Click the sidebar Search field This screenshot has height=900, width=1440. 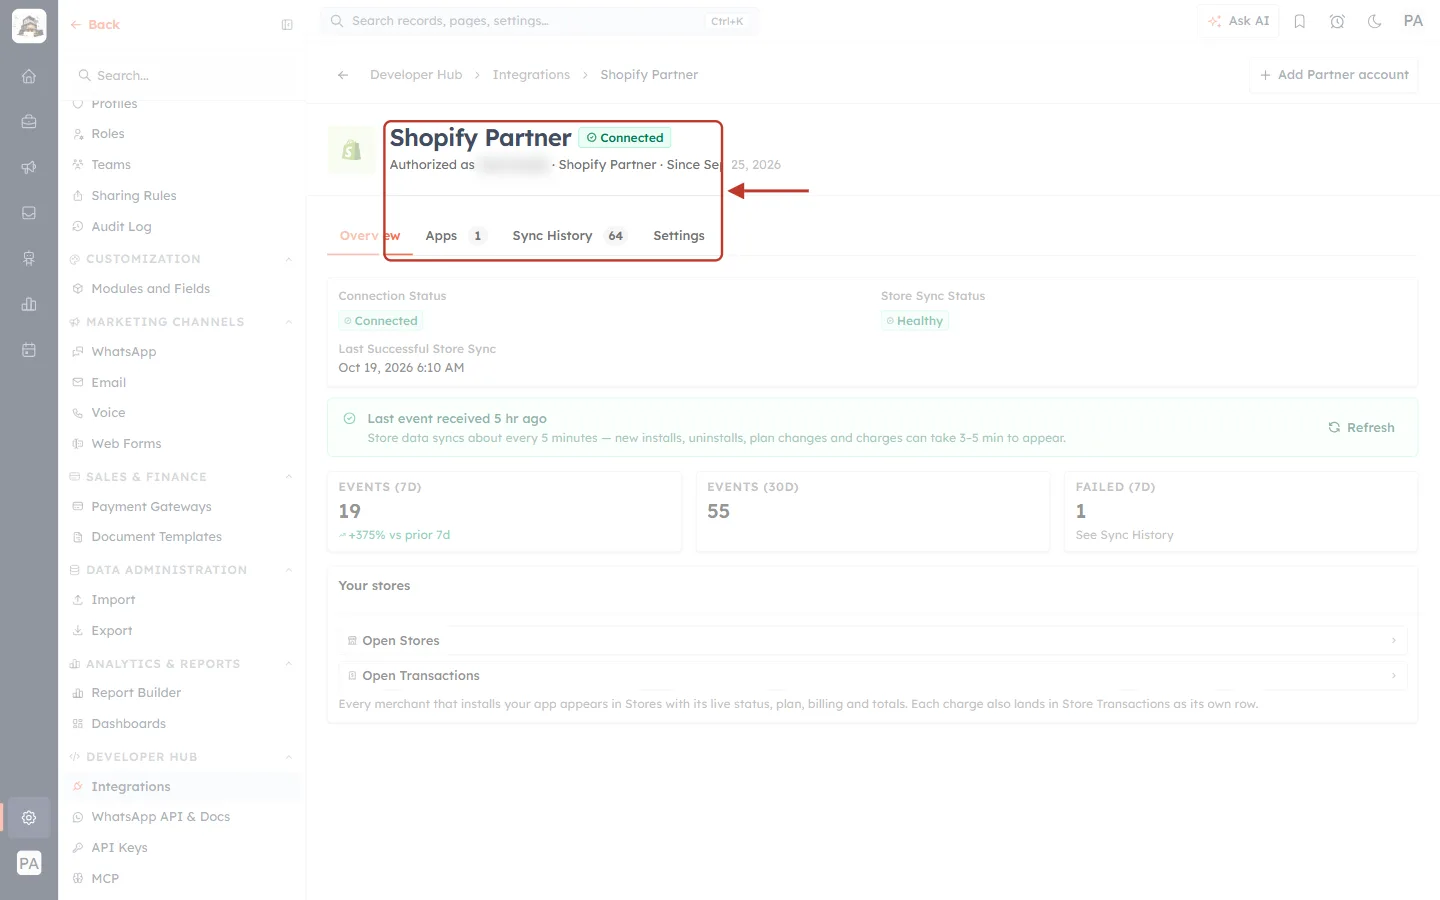[182, 76]
